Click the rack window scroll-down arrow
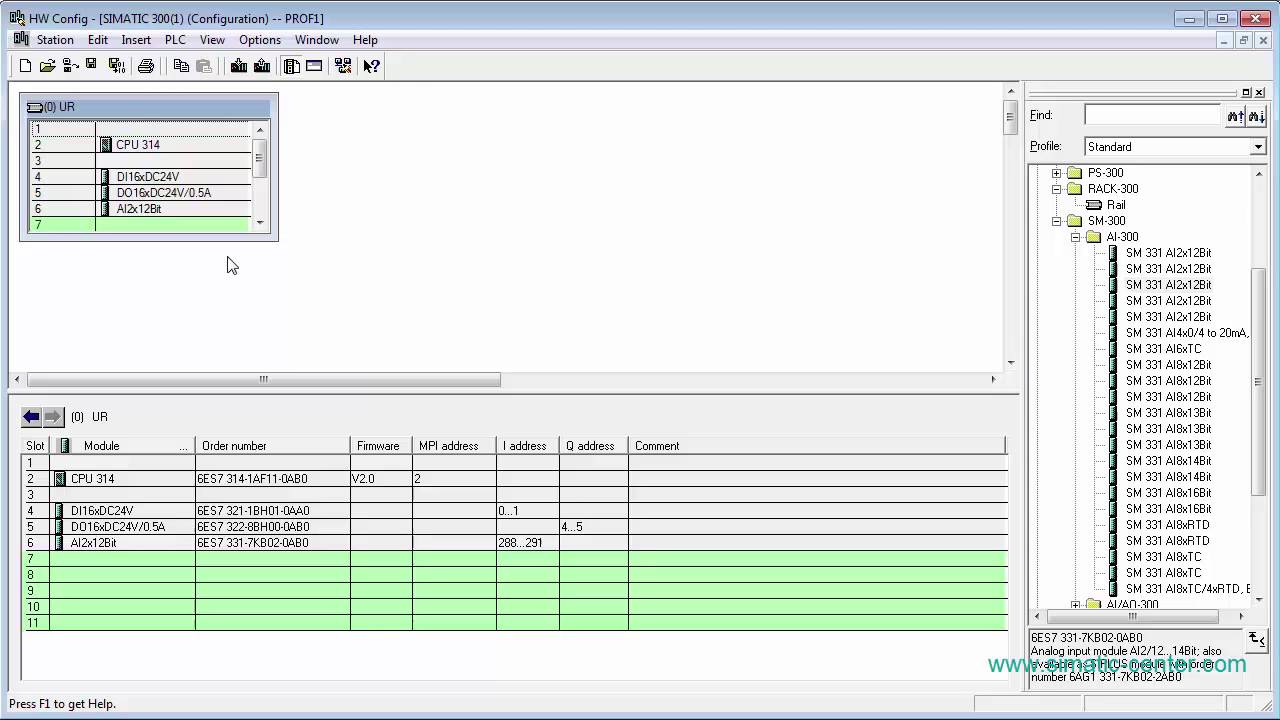The height and width of the screenshot is (720, 1280). (260, 223)
